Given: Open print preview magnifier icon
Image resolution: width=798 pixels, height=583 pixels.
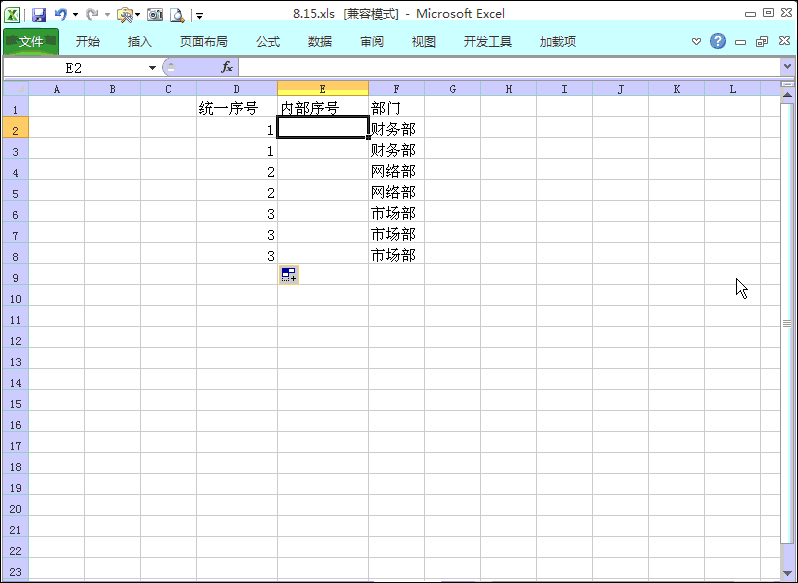Looking at the screenshot, I should click(177, 15).
